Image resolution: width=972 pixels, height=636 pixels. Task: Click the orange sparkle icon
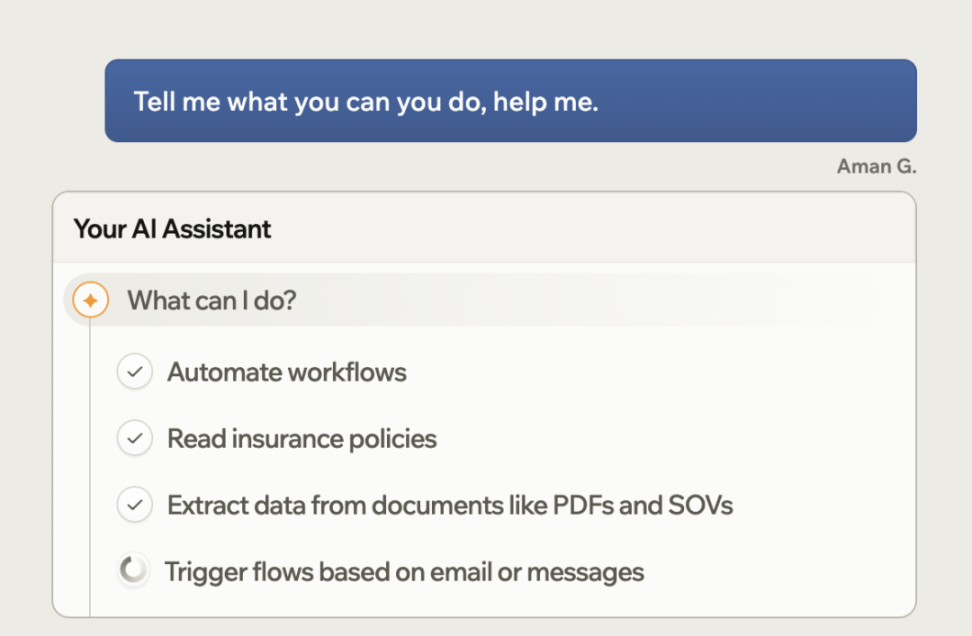[x=91, y=300]
